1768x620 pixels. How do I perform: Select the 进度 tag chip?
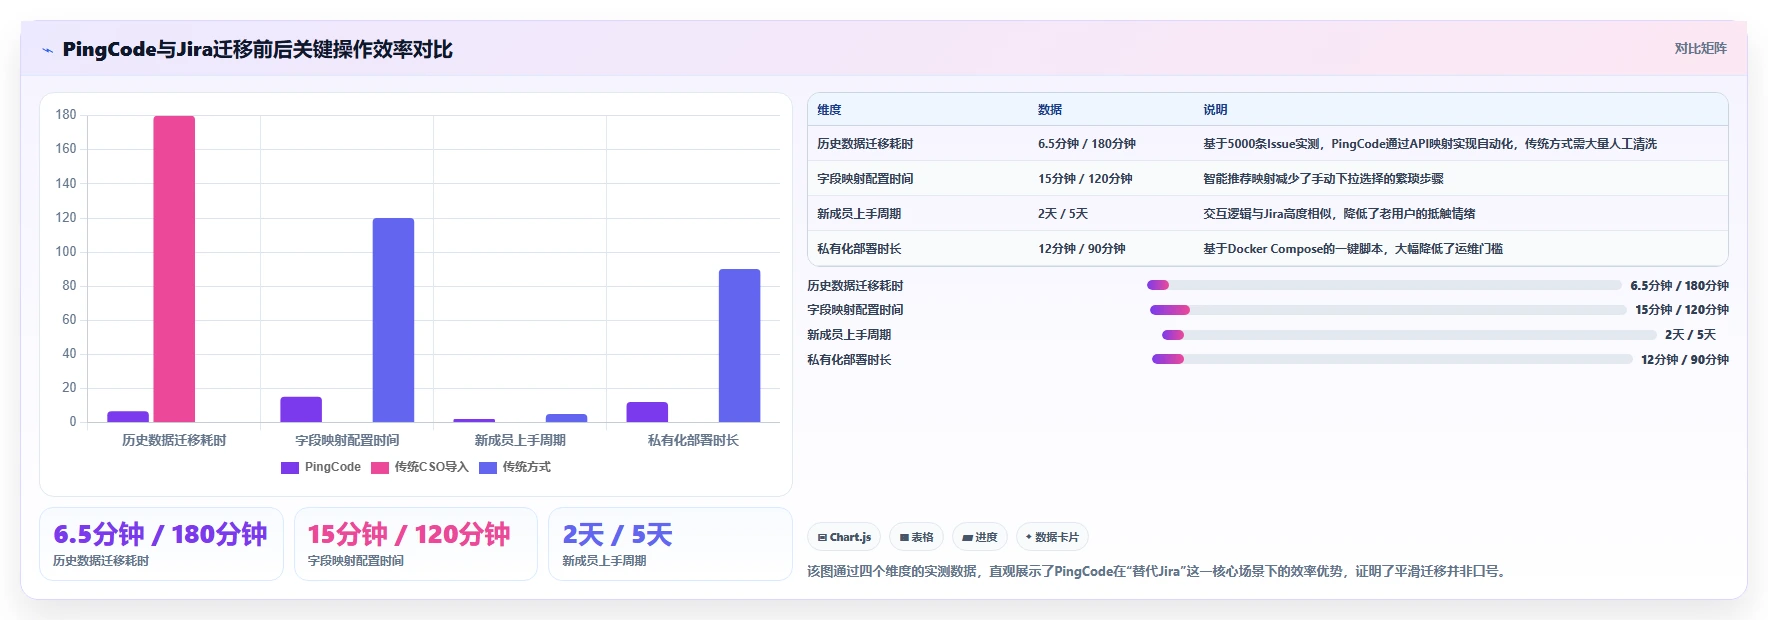point(980,537)
